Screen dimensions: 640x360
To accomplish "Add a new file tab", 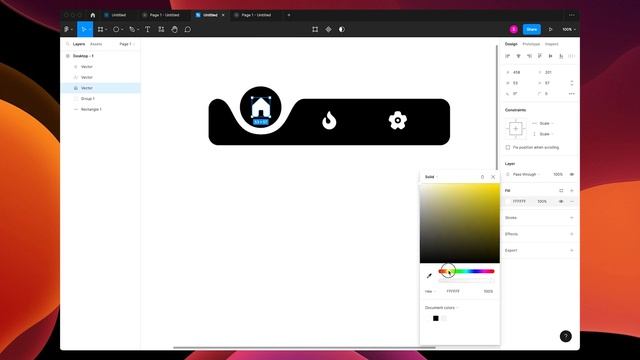I will [x=289, y=15].
